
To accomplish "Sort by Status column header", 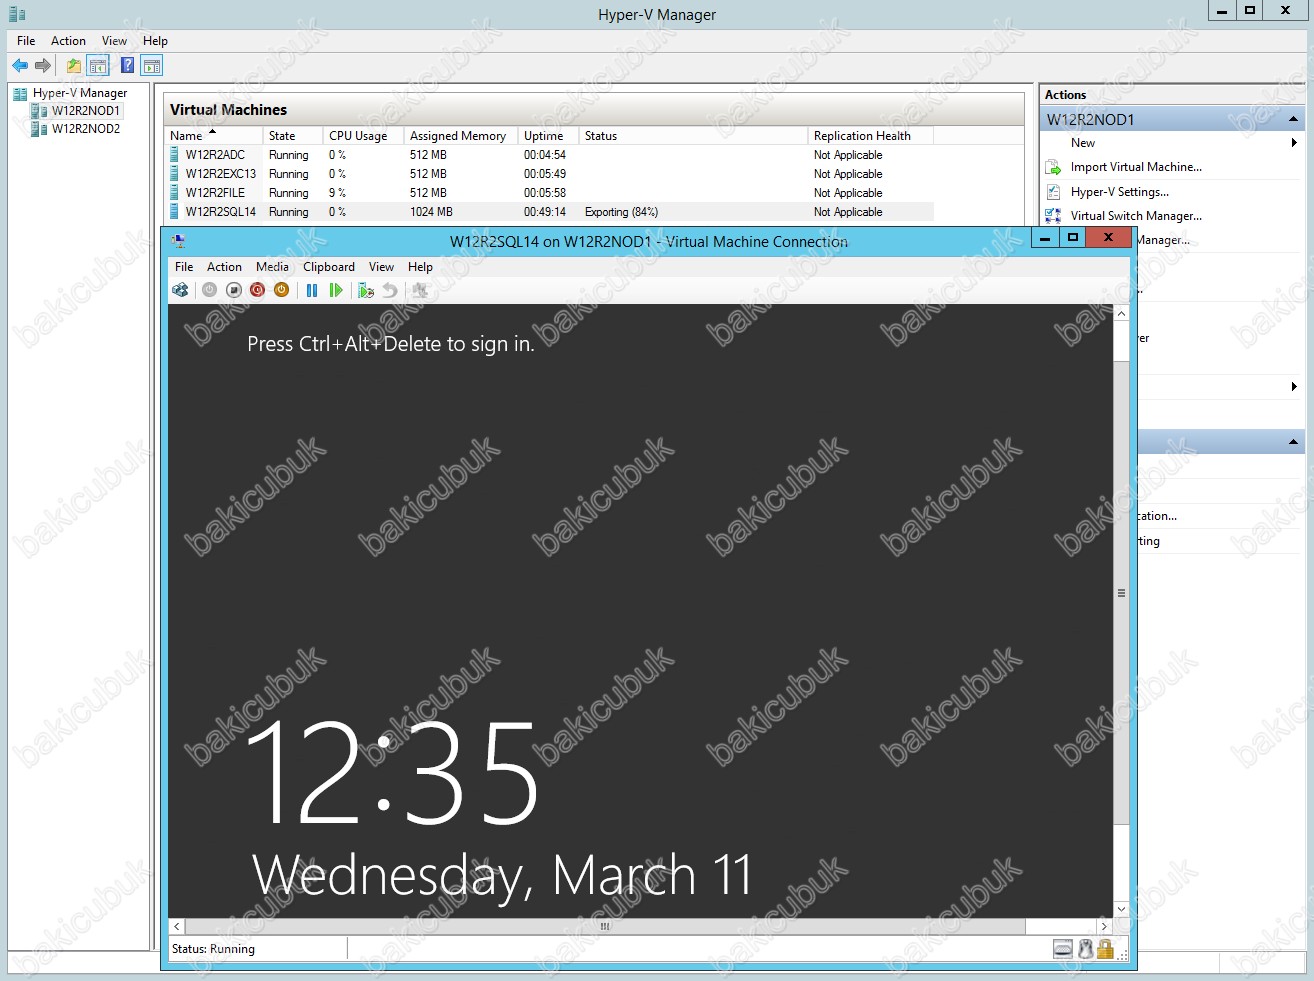I will pos(693,136).
